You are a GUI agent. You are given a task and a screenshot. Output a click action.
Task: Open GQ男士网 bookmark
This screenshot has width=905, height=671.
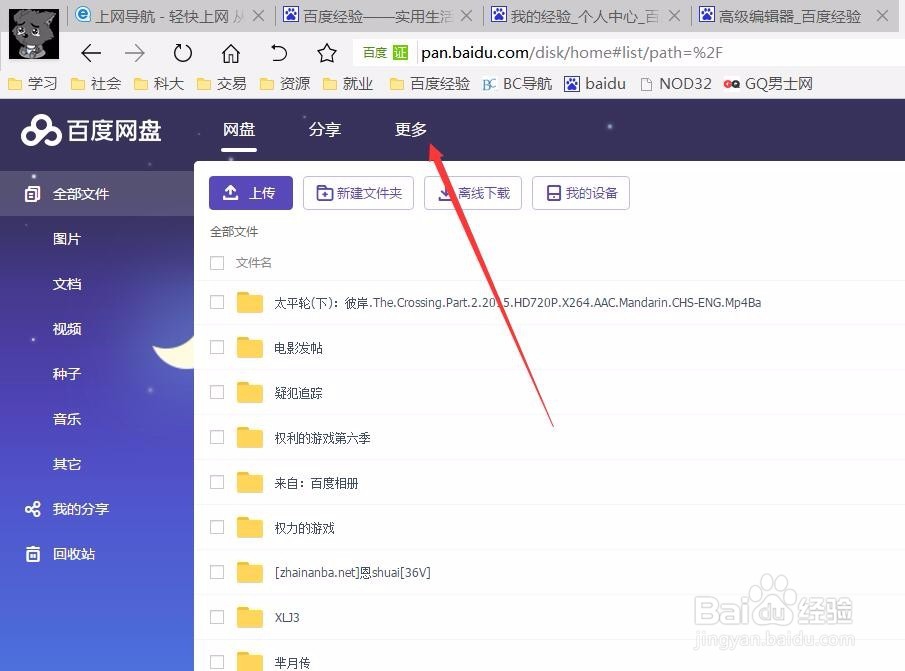click(x=768, y=84)
